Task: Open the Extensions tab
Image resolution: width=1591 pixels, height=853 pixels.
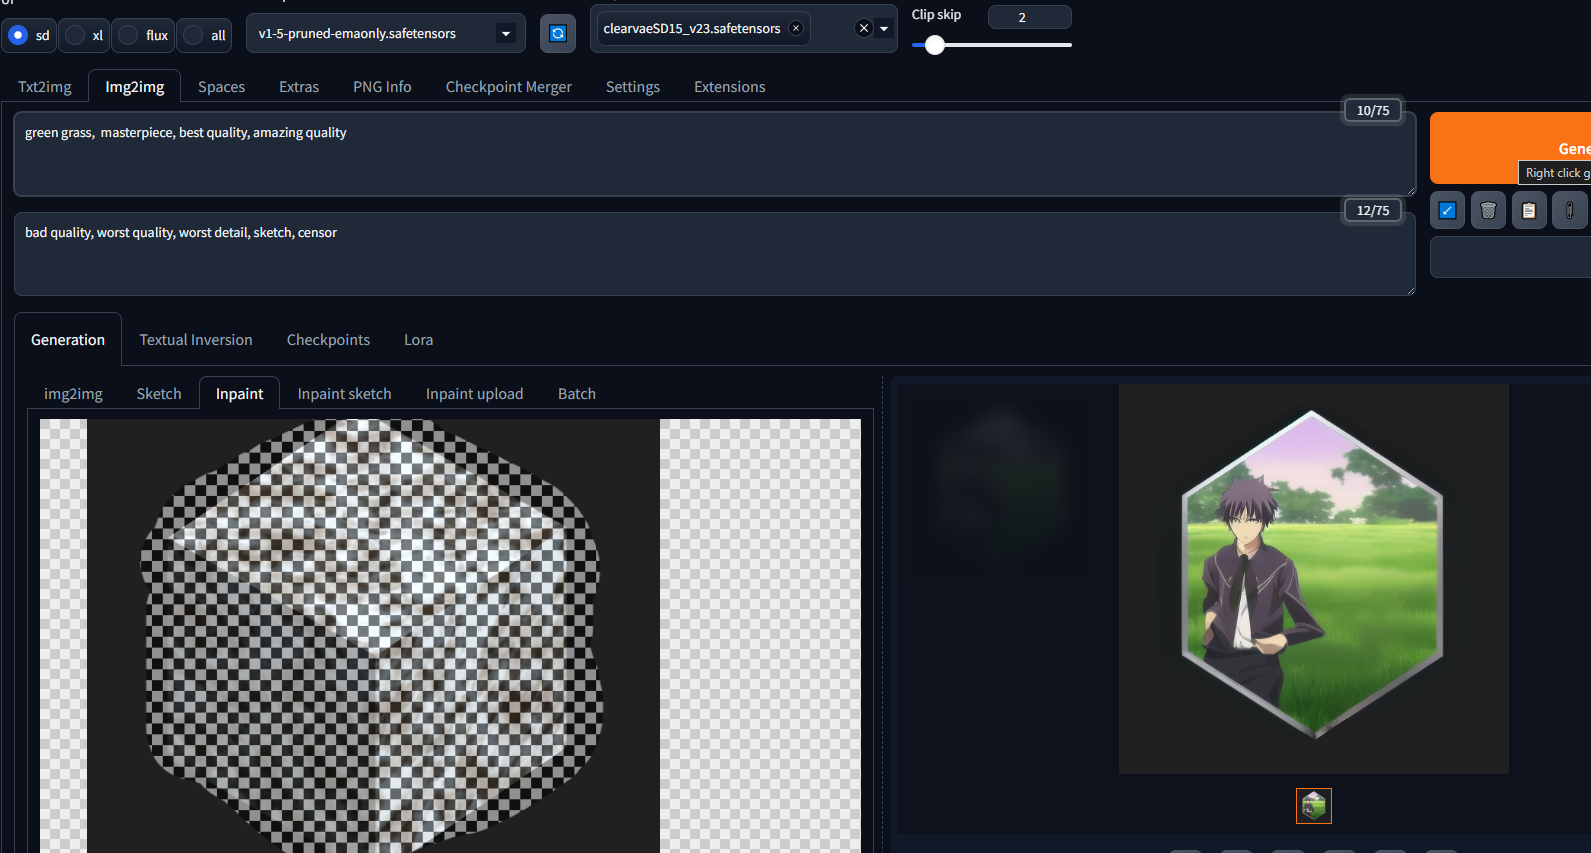Action: (730, 87)
